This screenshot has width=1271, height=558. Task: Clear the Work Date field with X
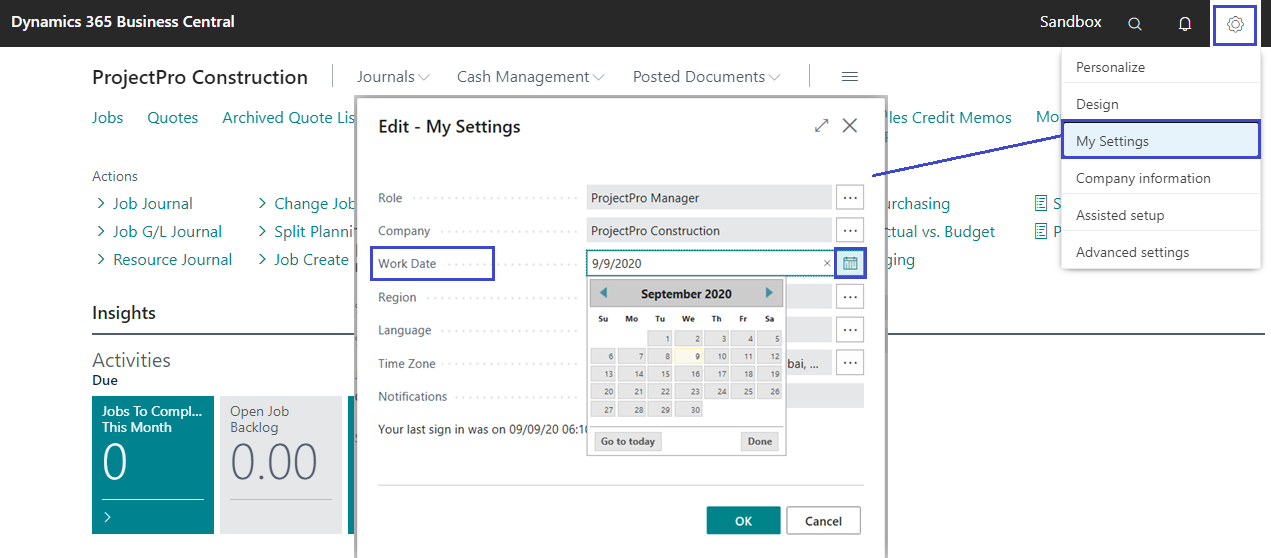(x=827, y=264)
